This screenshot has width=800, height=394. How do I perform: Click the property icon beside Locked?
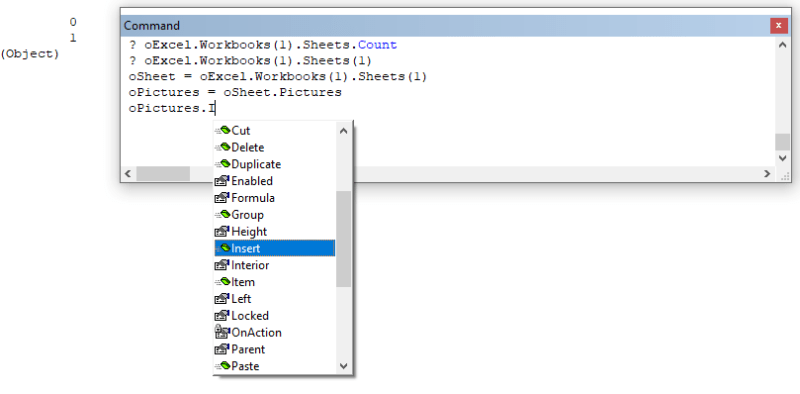pos(222,316)
